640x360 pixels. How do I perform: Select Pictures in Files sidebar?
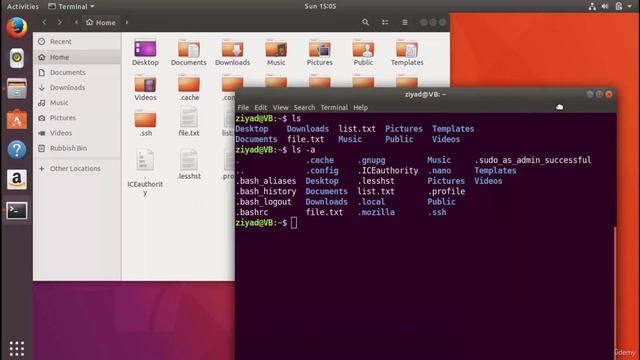pyautogui.click(x=77, y=118)
